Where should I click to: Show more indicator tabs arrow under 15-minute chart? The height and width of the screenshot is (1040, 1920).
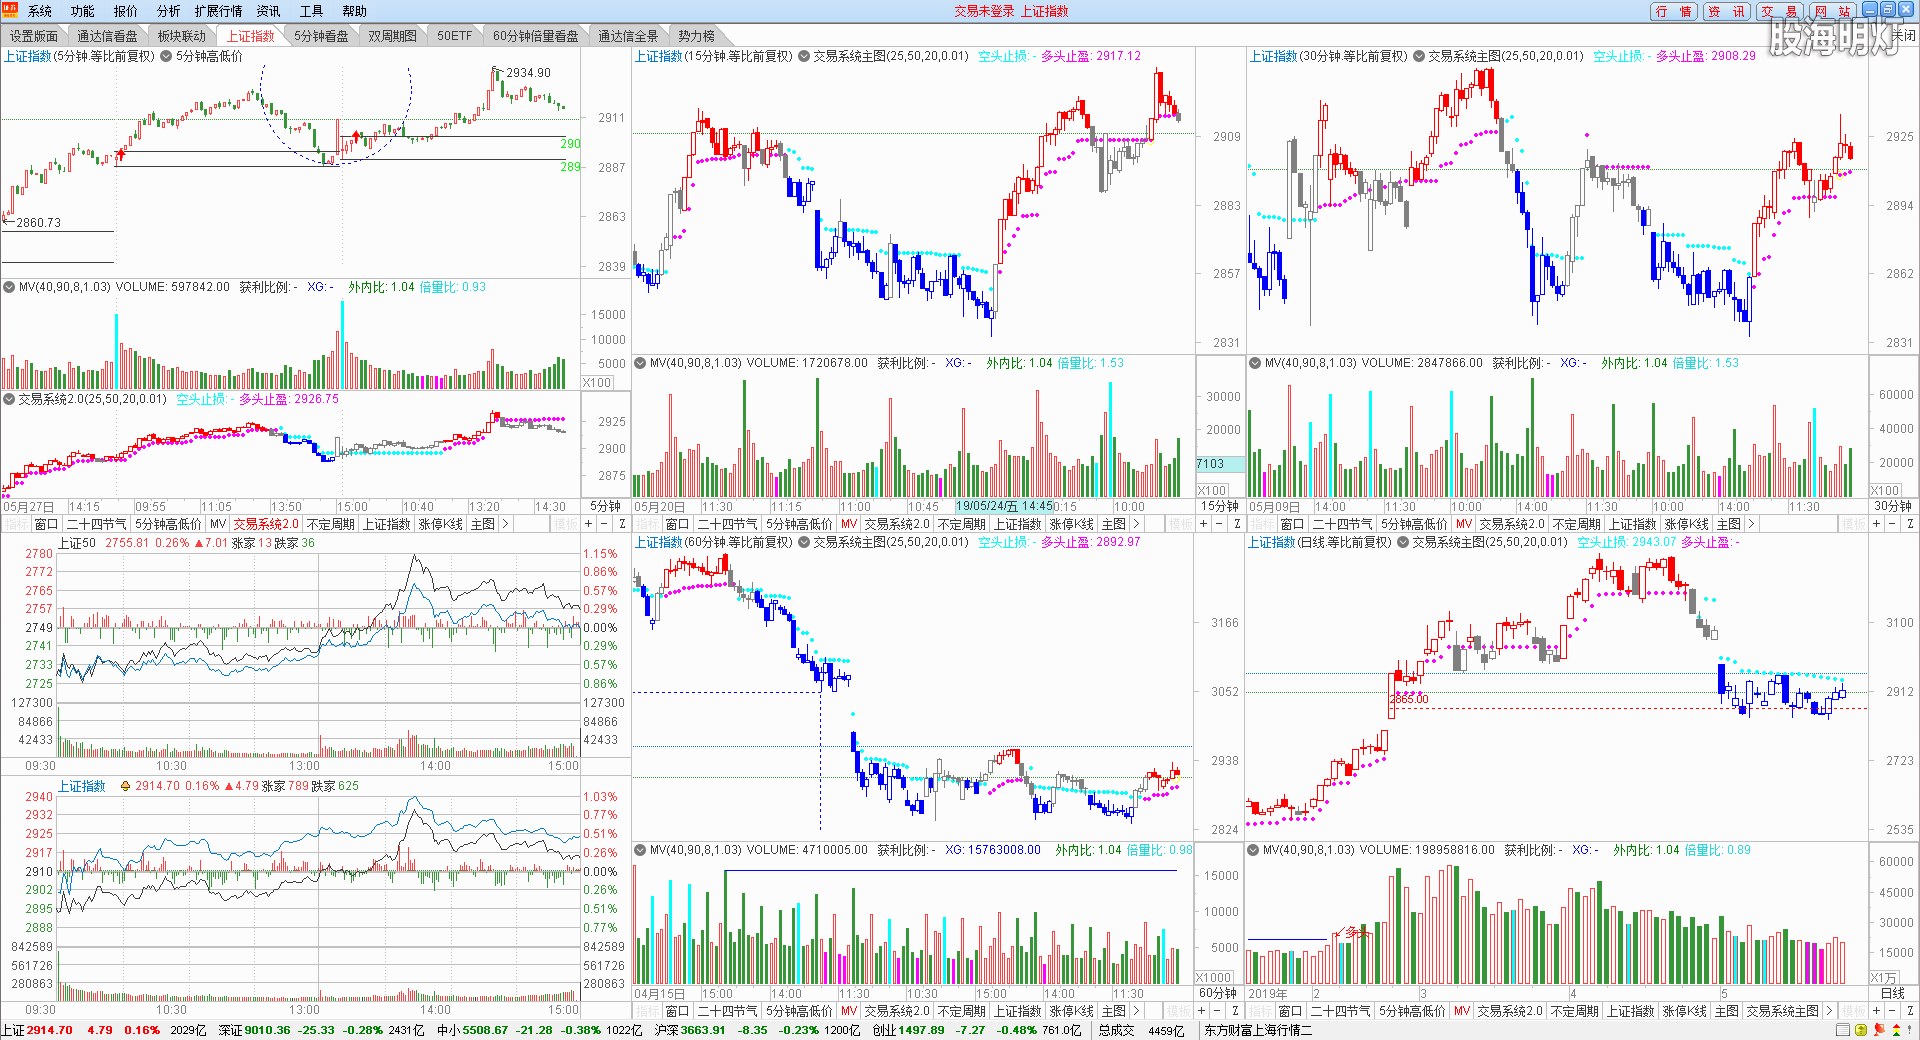[1136, 524]
